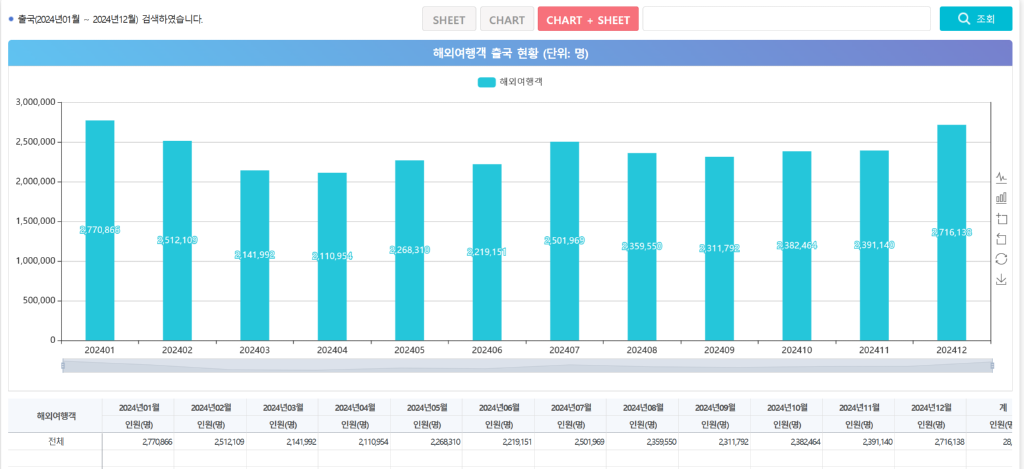Click the 202412 bar in chart
Viewport: 1024px width, 469px height.
(x=952, y=233)
